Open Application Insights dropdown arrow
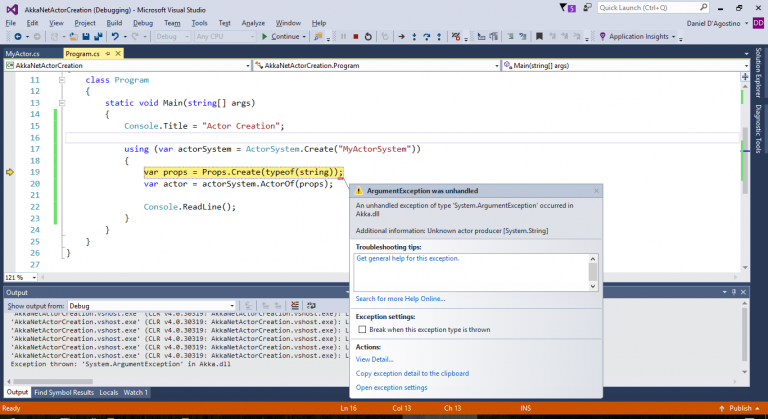Viewport: 768px width, 419px height. pos(673,37)
